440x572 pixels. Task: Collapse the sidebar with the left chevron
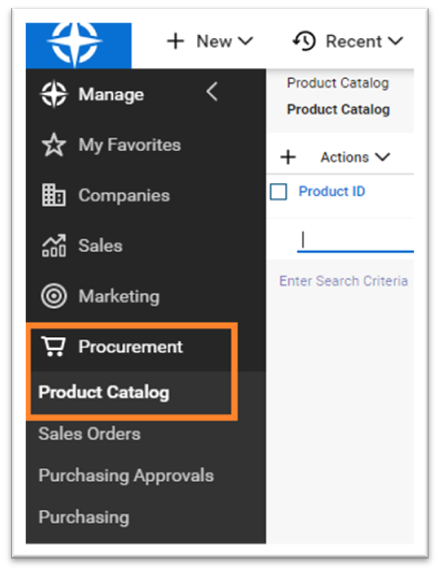[x=212, y=92]
